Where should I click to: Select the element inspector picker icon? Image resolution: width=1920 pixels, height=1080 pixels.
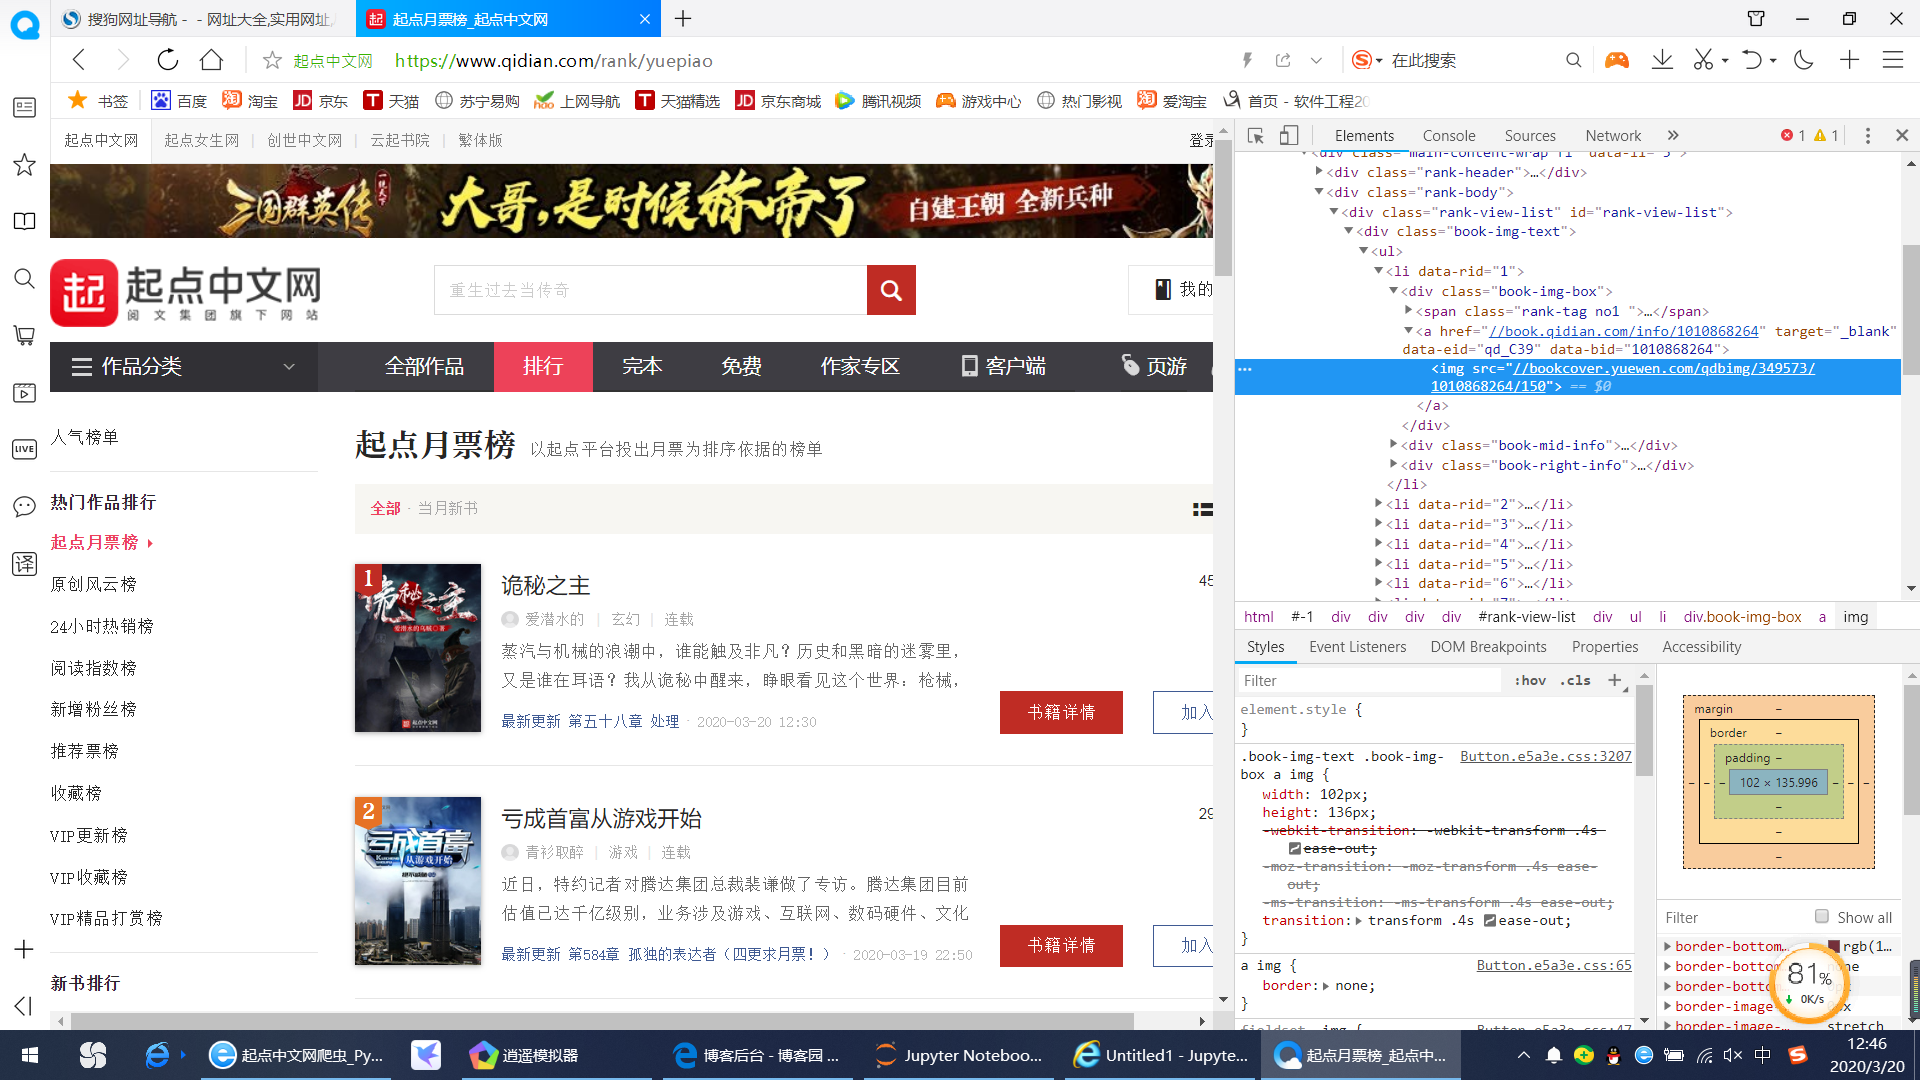pyautogui.click(x=1256, y=135)
